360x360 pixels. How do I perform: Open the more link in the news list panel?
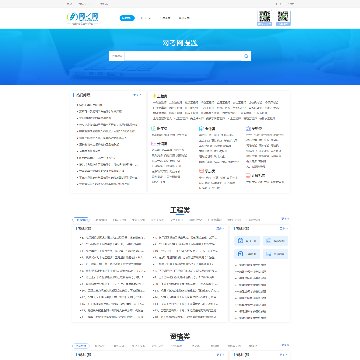137,95
